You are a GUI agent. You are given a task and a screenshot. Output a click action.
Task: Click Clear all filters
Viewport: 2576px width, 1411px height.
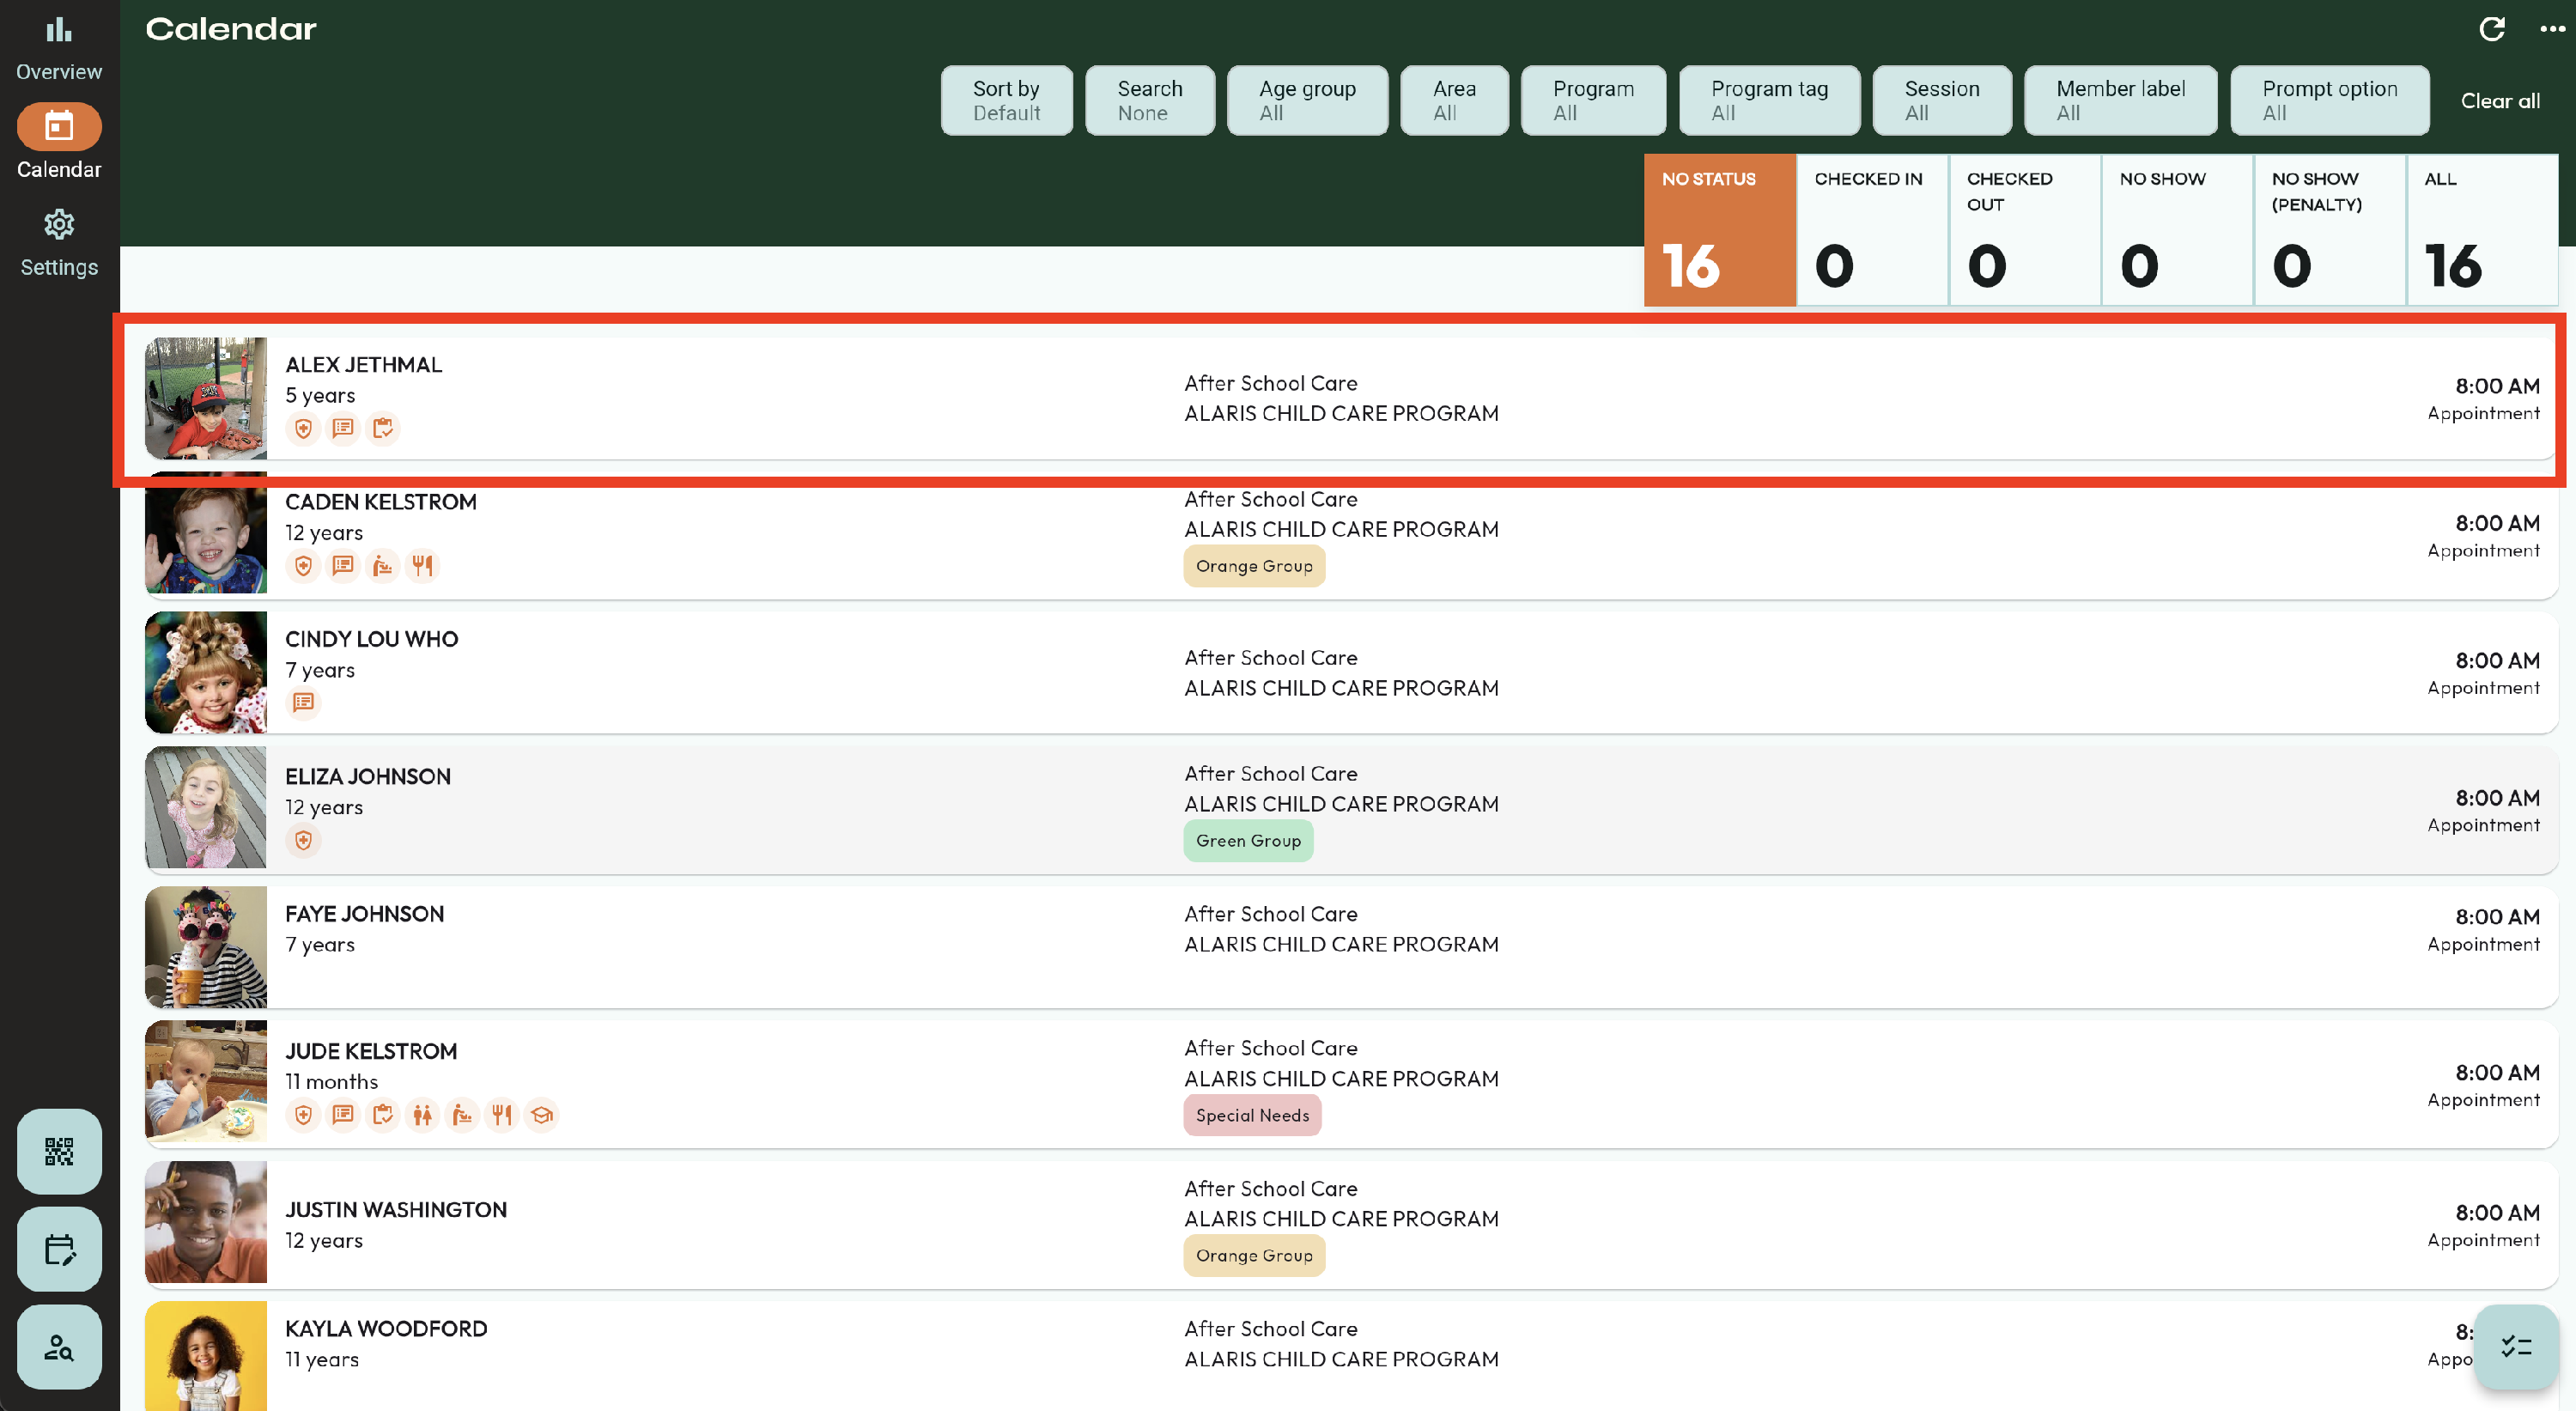pos(2499,101)
